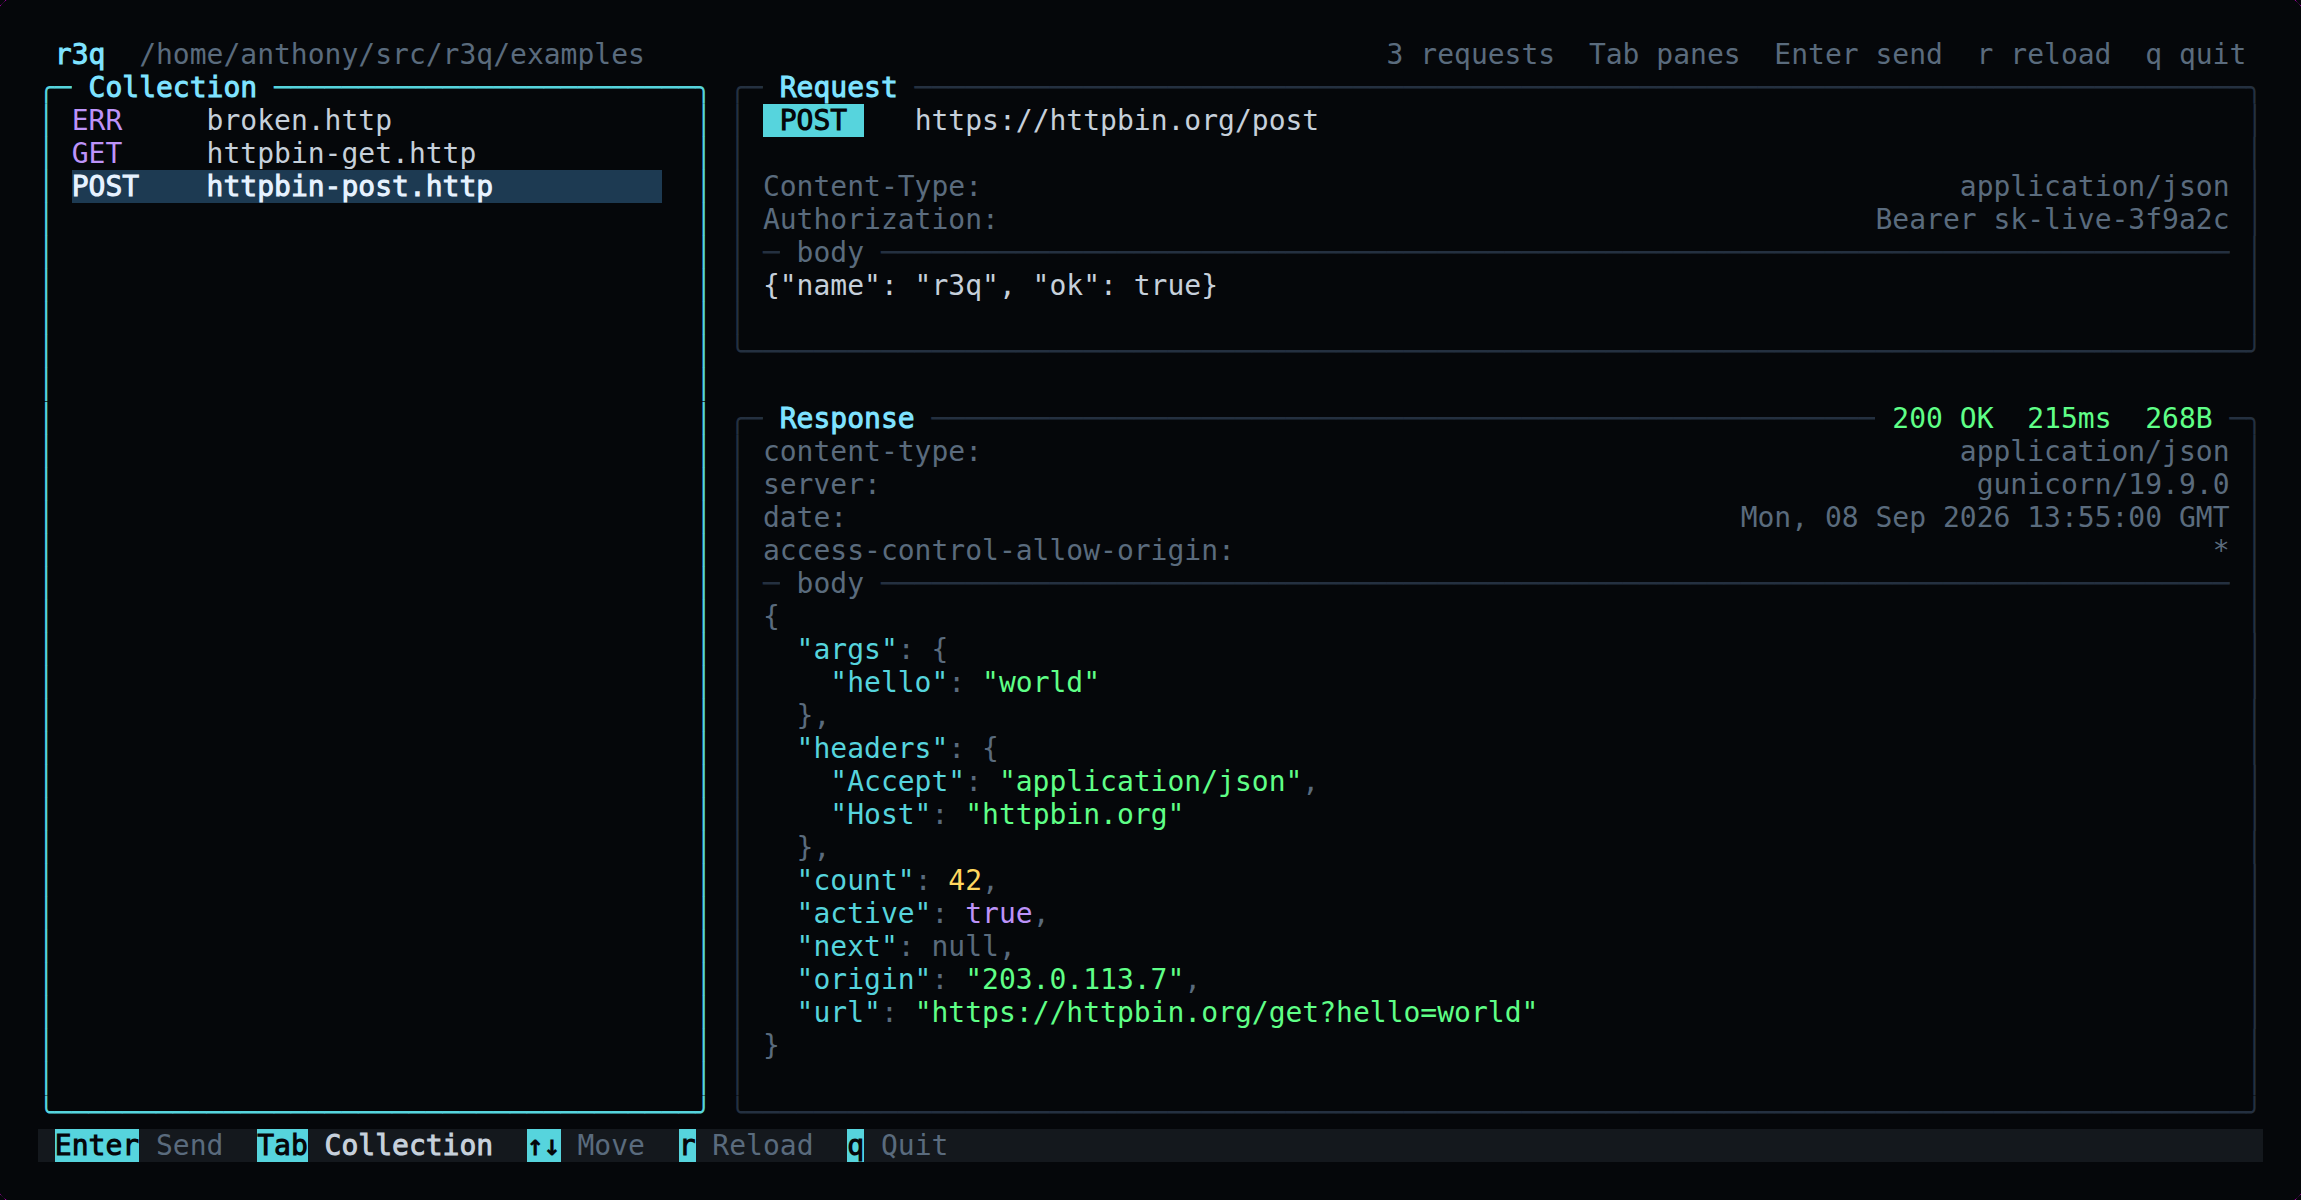Click the Mon, 08 Sep 2026 date value
Viewport: 2301px width, 1200px height.
coord(1984,517)
